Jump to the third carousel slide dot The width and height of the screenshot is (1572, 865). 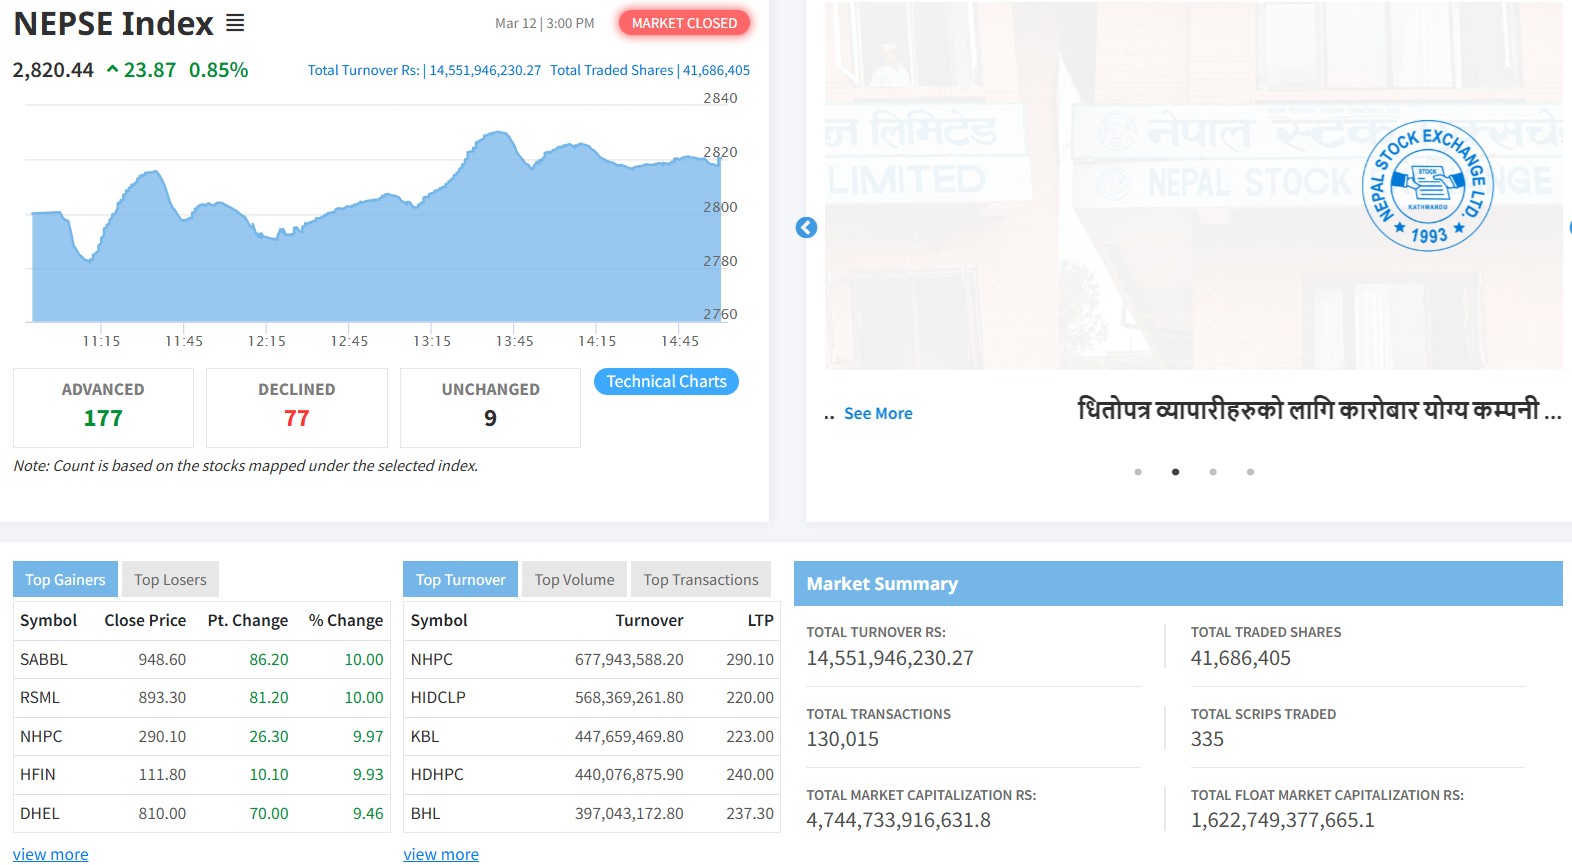coord(1213,472)
